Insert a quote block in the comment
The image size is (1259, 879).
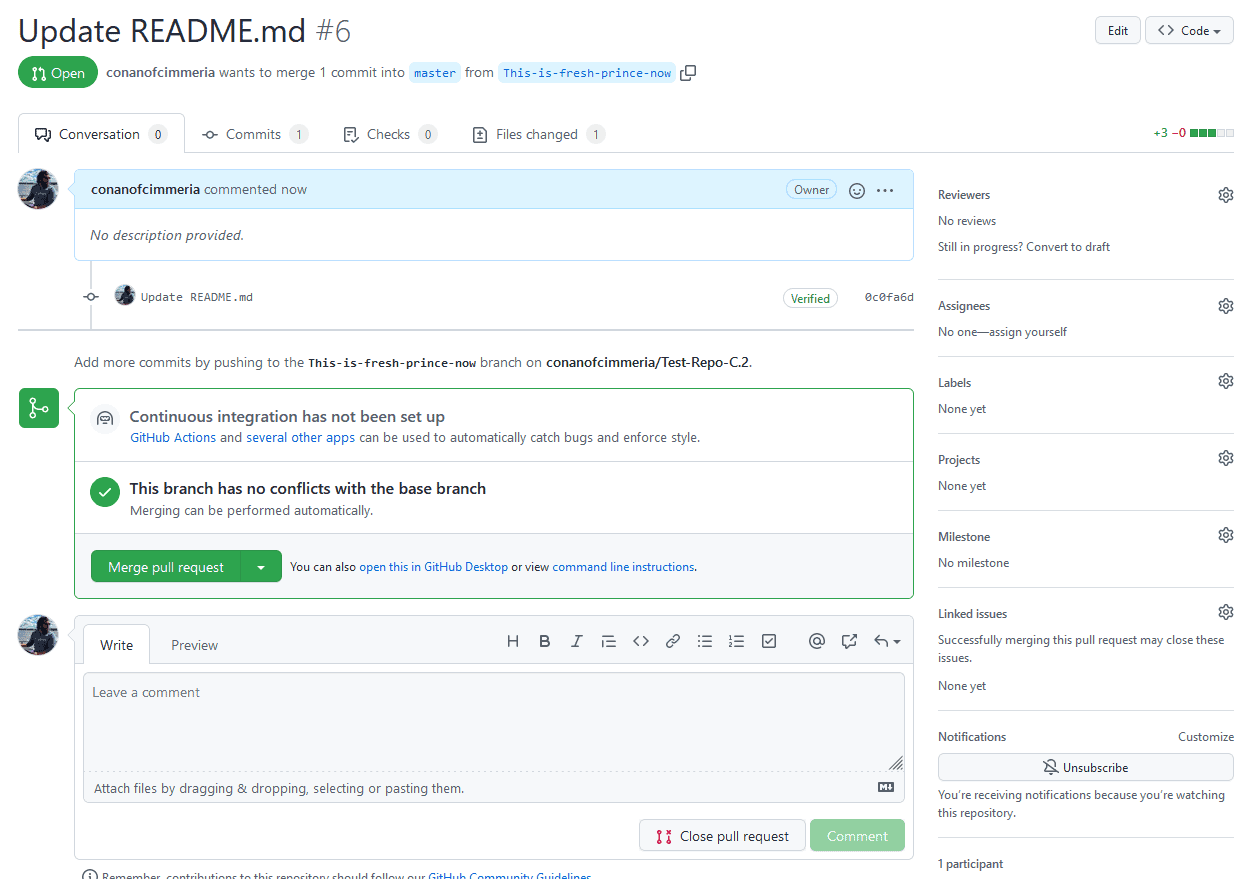[609, 641]
